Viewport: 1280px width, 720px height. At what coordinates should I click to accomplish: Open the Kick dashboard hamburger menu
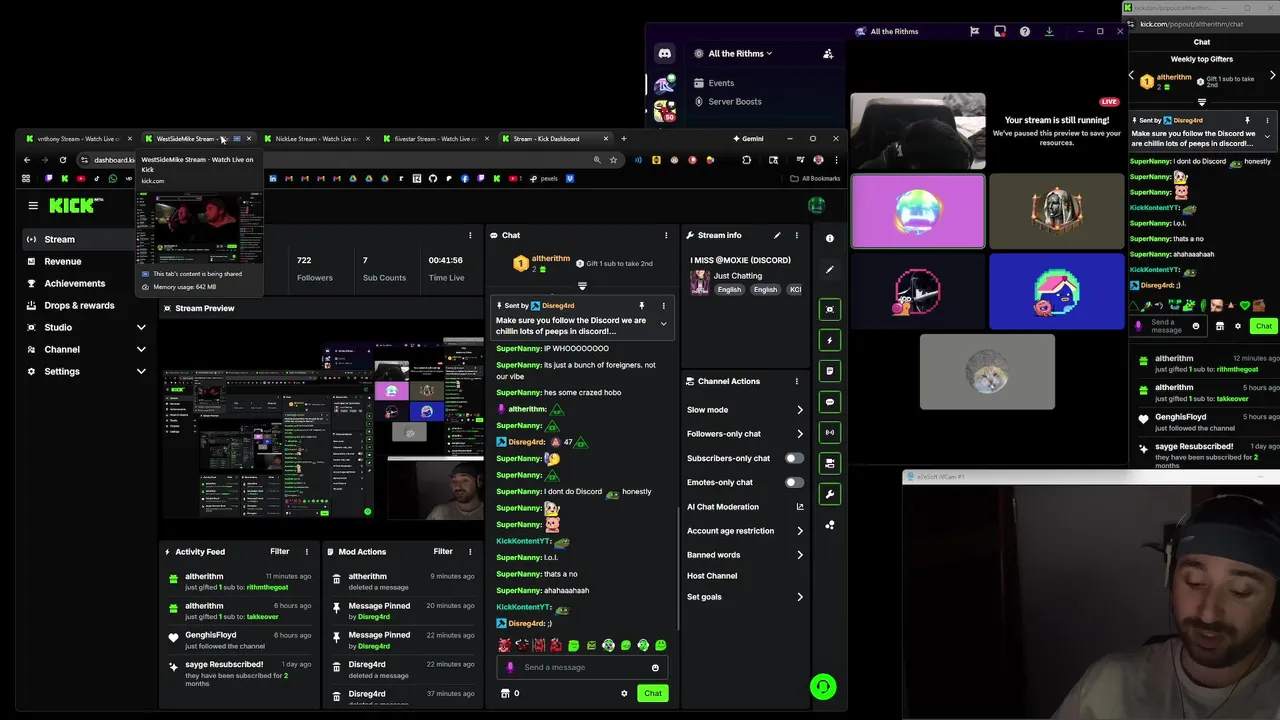click(x=33, y=205)
